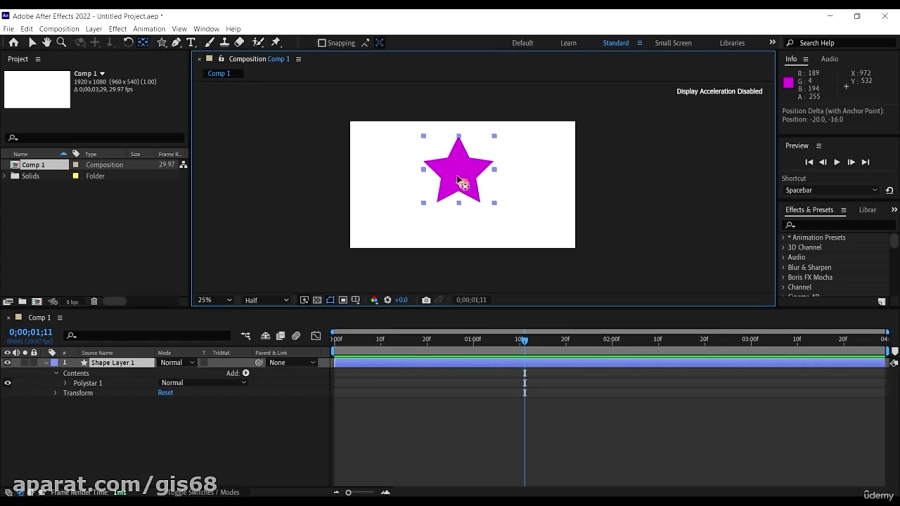Select the Zoom magnifier tool
Image resolution: width=900 pixels, height=506 pixels.
click(x=61, y=42)
